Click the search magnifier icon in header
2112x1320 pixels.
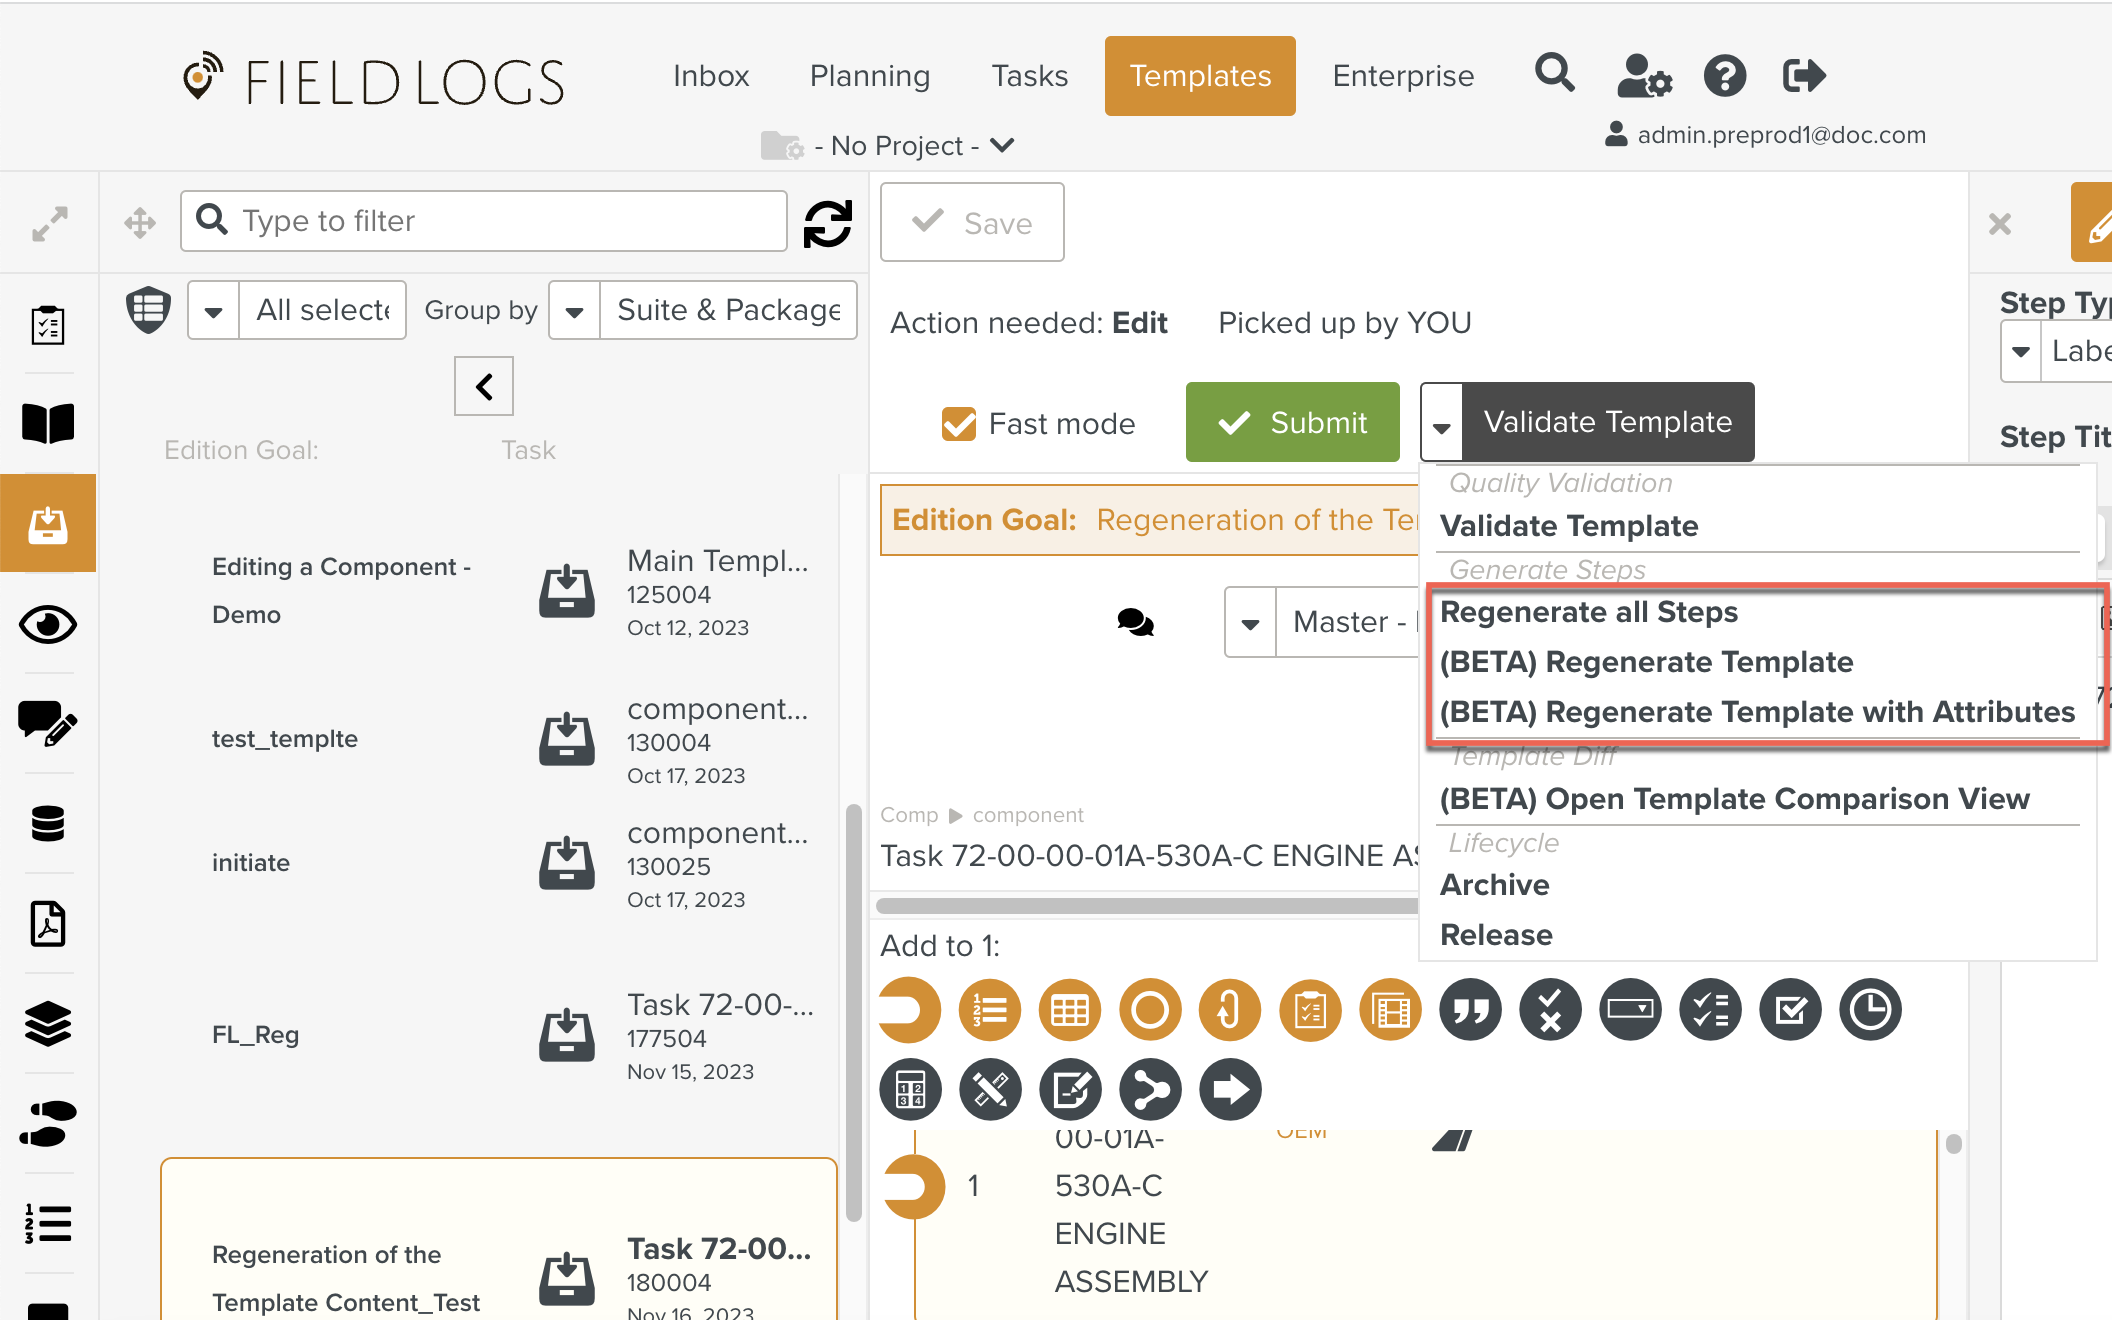[x=1554, y=74]
